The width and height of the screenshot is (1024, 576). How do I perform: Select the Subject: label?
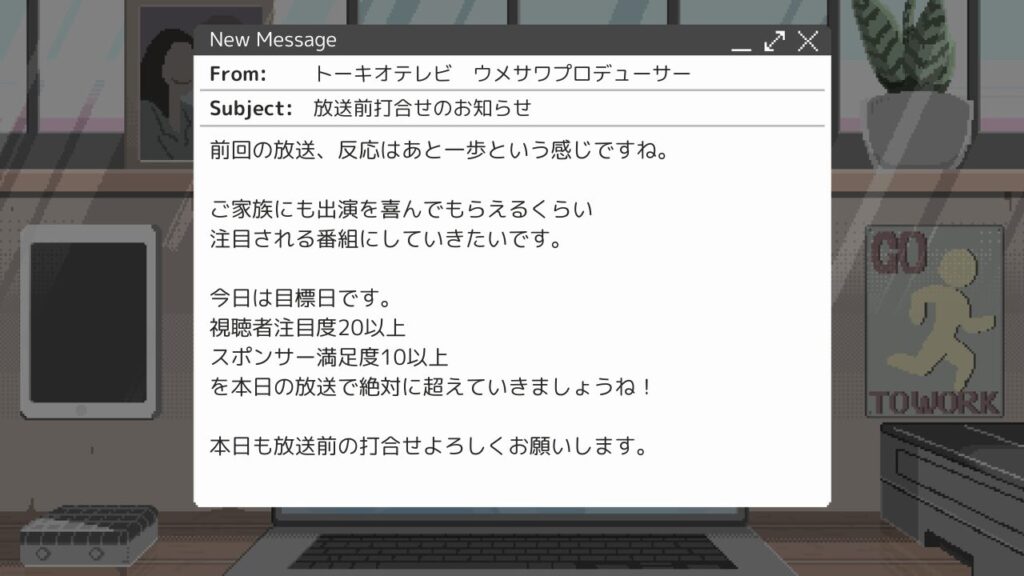tap(251, 108)
